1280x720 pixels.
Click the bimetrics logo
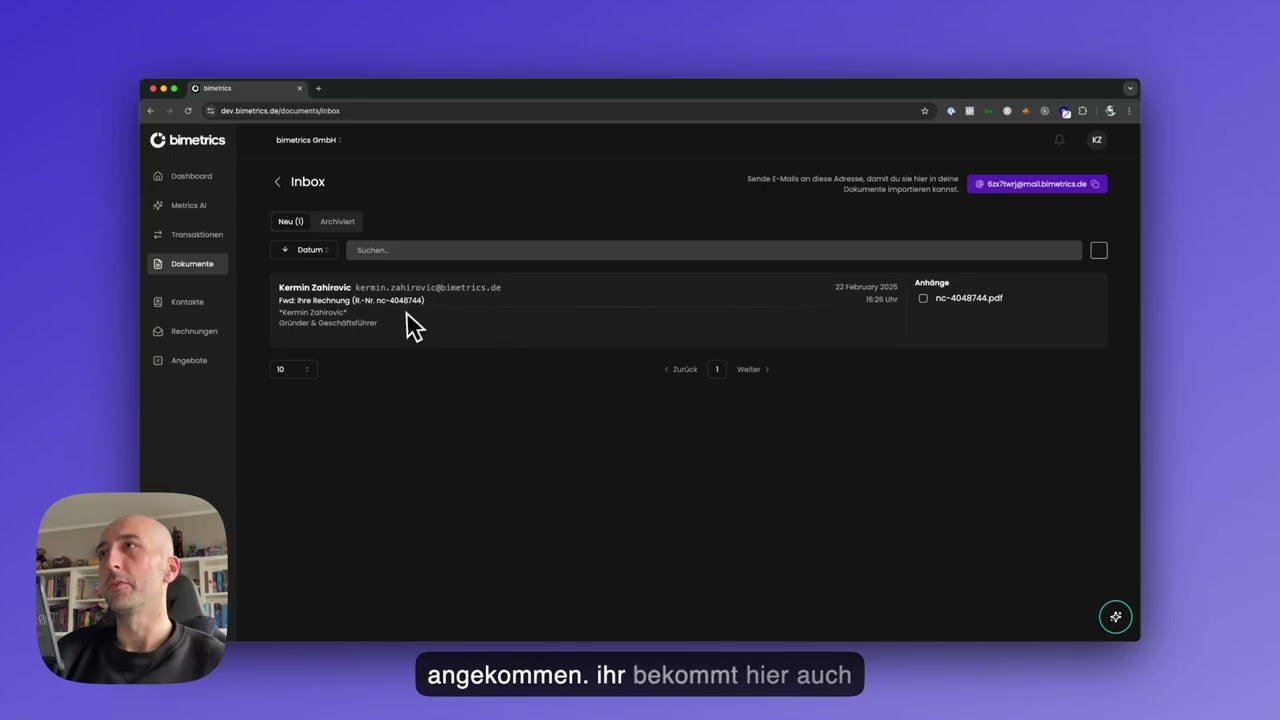tap(188, 140)
